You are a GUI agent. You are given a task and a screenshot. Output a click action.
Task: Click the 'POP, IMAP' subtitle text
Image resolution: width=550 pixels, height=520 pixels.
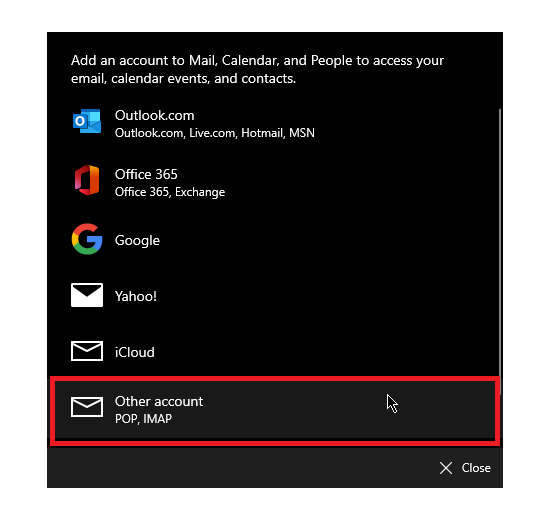click(x=143, y=419)
